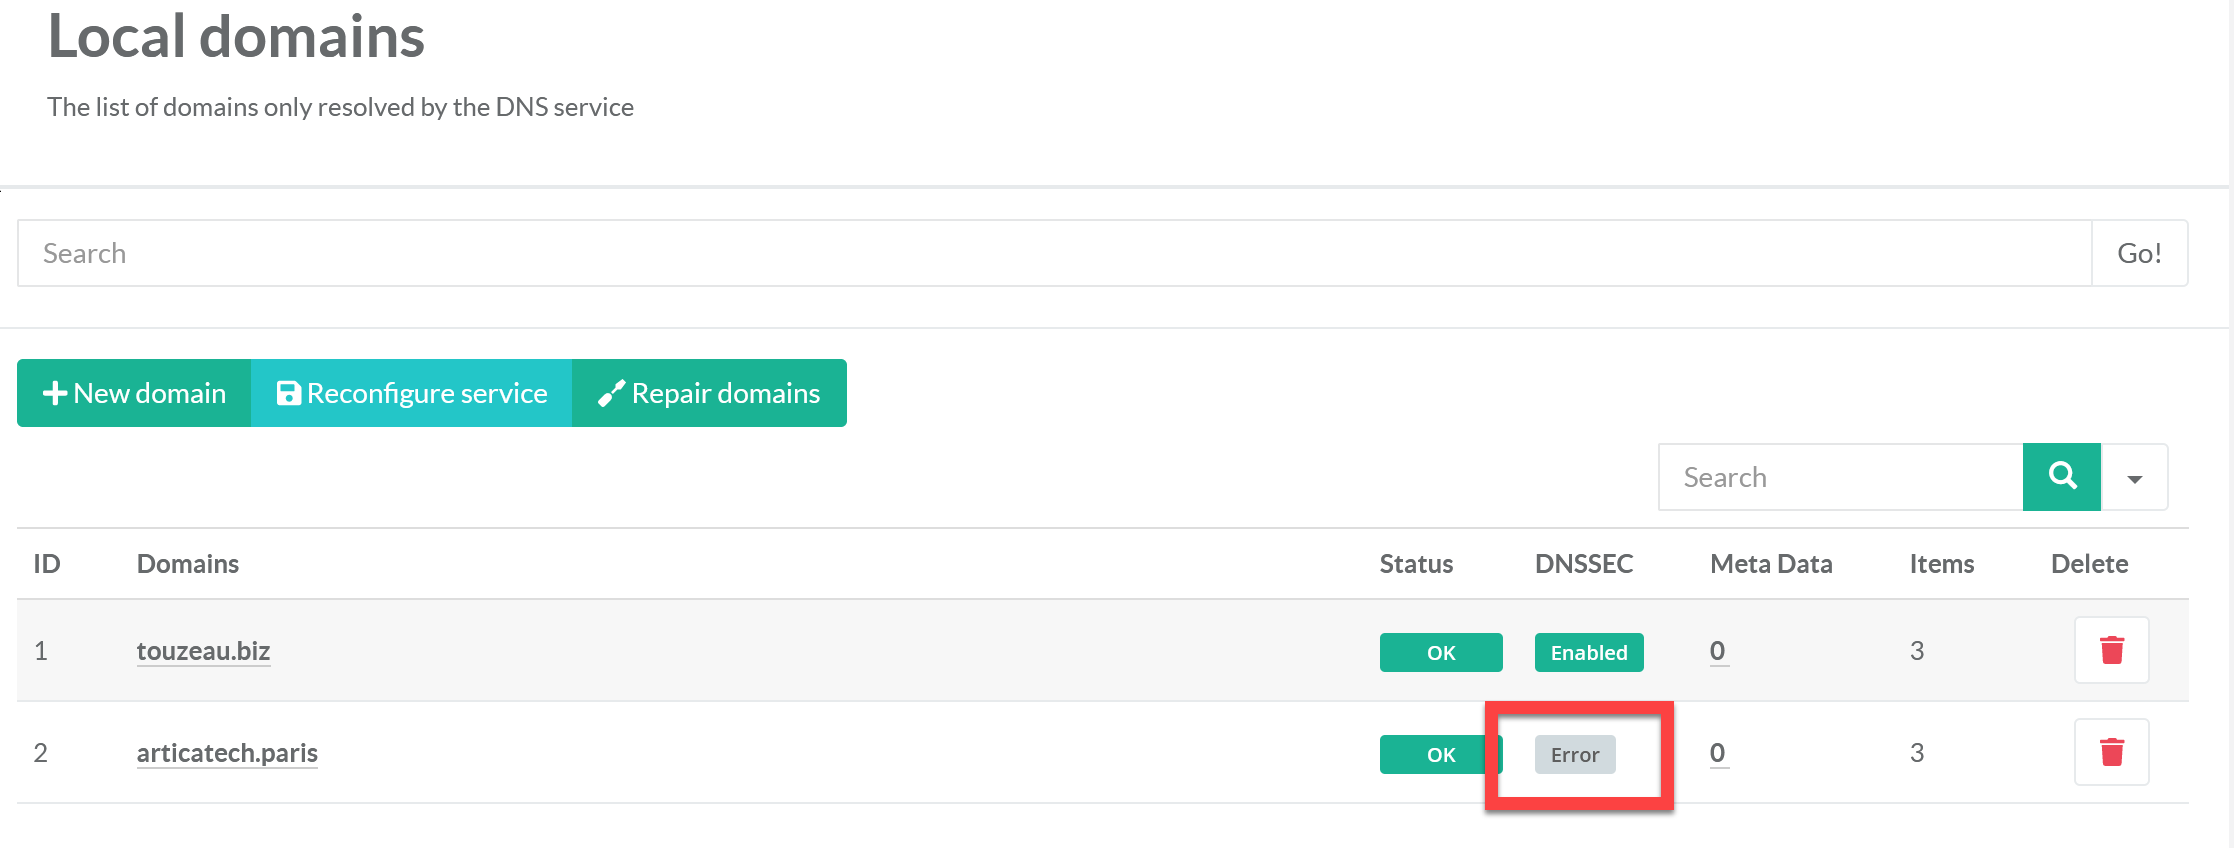This screenshot has width=2234, height=848.
Task: Sort by the Items column header
Action: (1941, 564)
